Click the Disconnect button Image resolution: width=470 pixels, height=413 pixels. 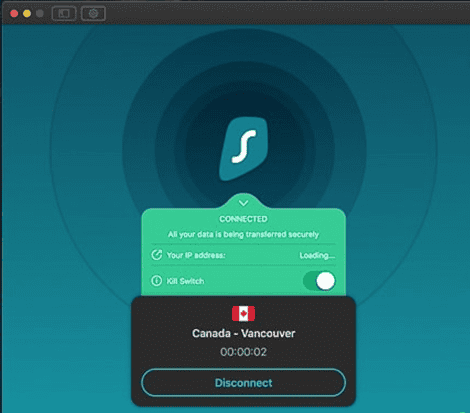(243, 383)
